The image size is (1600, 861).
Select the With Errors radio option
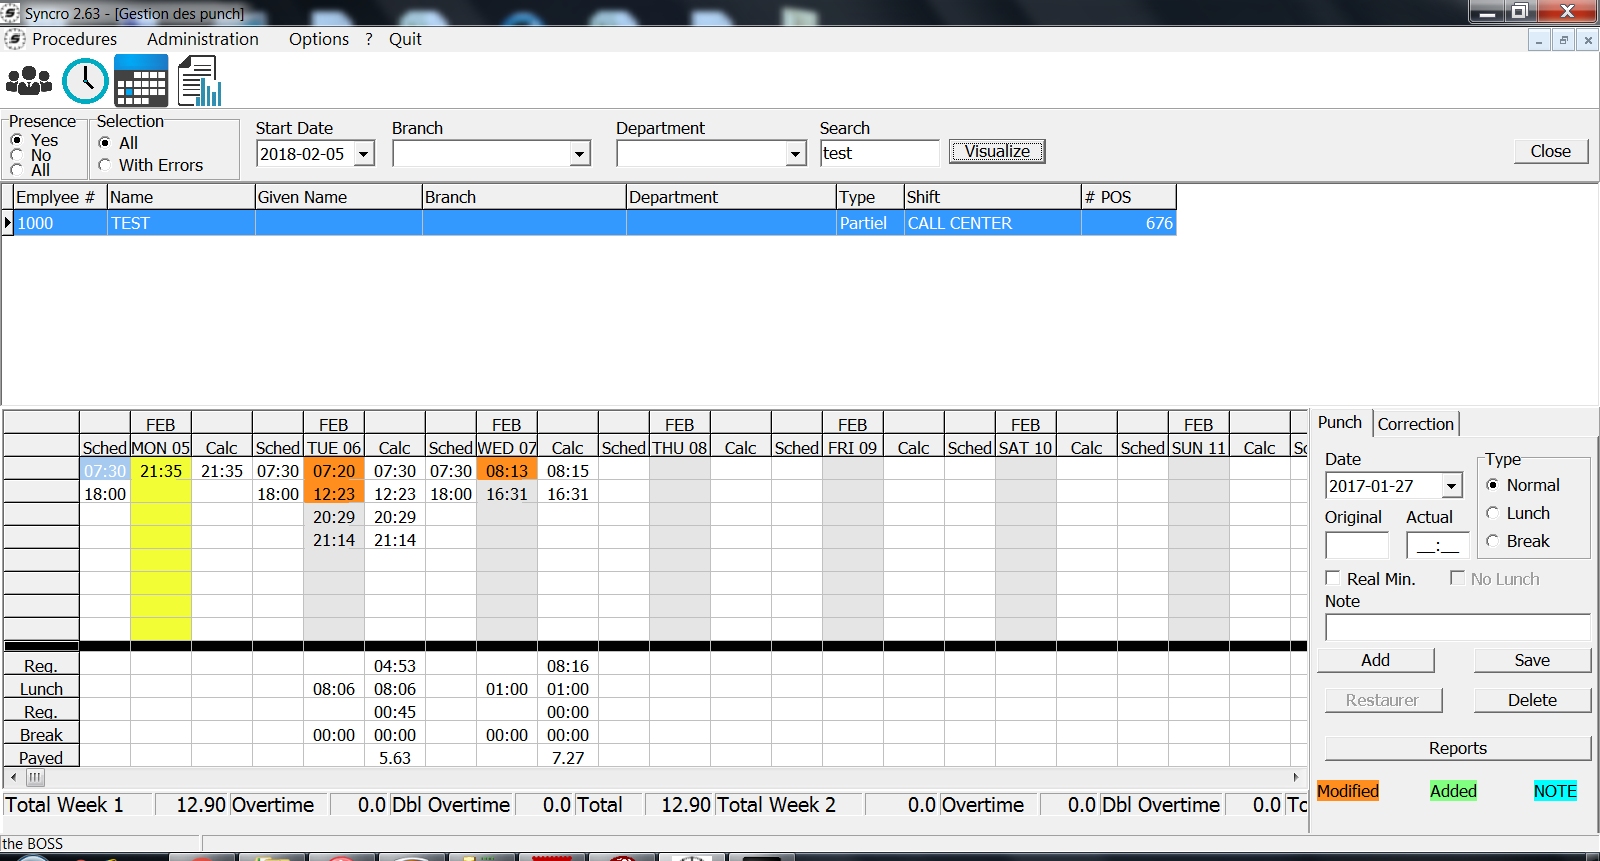tap(105, 165)
